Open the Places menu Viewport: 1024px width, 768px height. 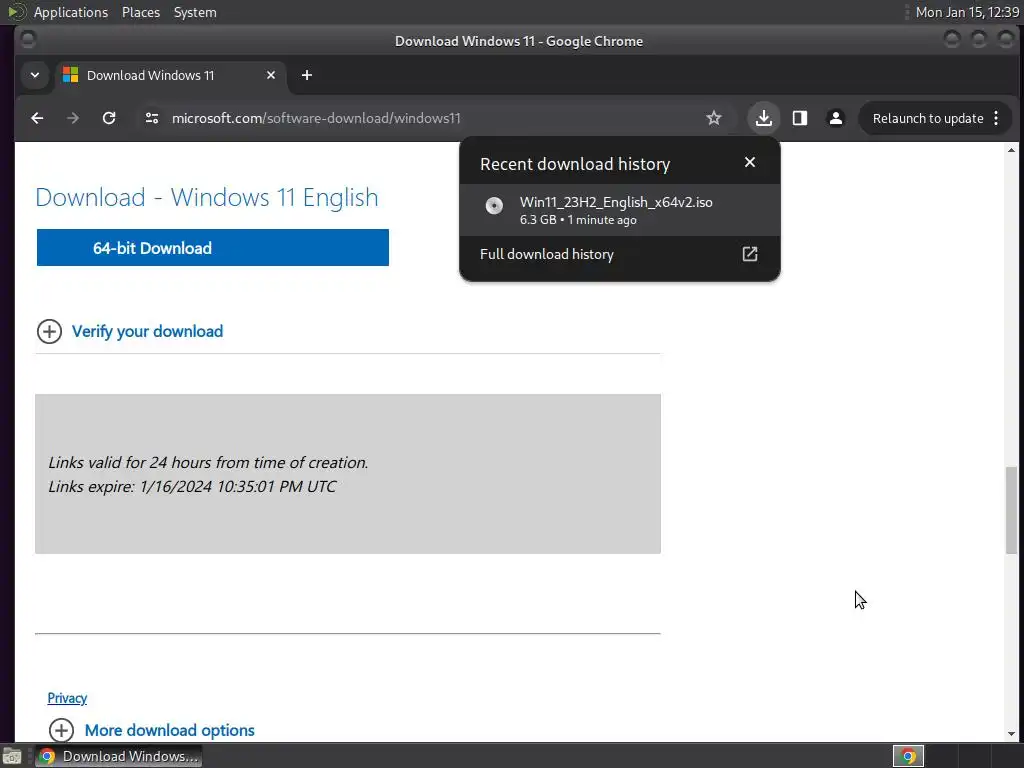[140, 12]
